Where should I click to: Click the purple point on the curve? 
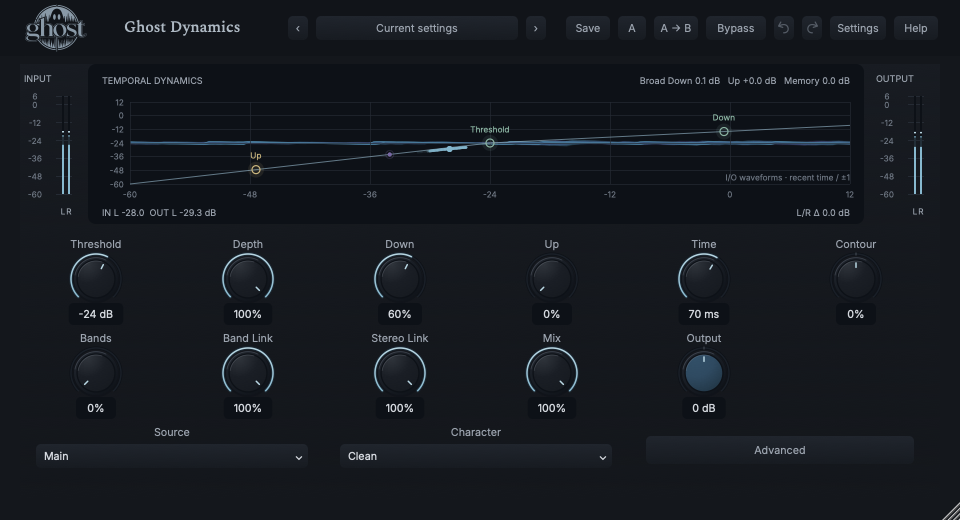click(x=389, y=154)
